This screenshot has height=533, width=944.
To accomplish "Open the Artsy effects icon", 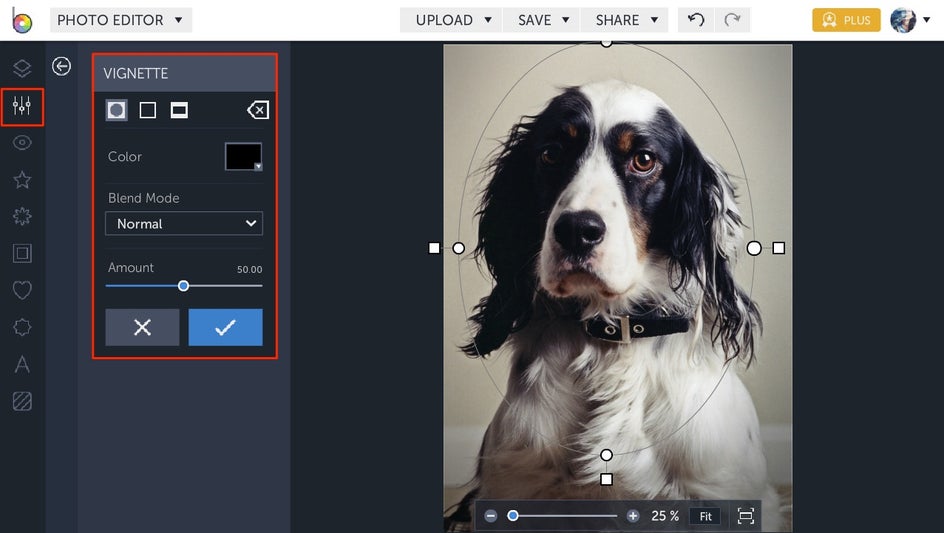I will [22, 216].
